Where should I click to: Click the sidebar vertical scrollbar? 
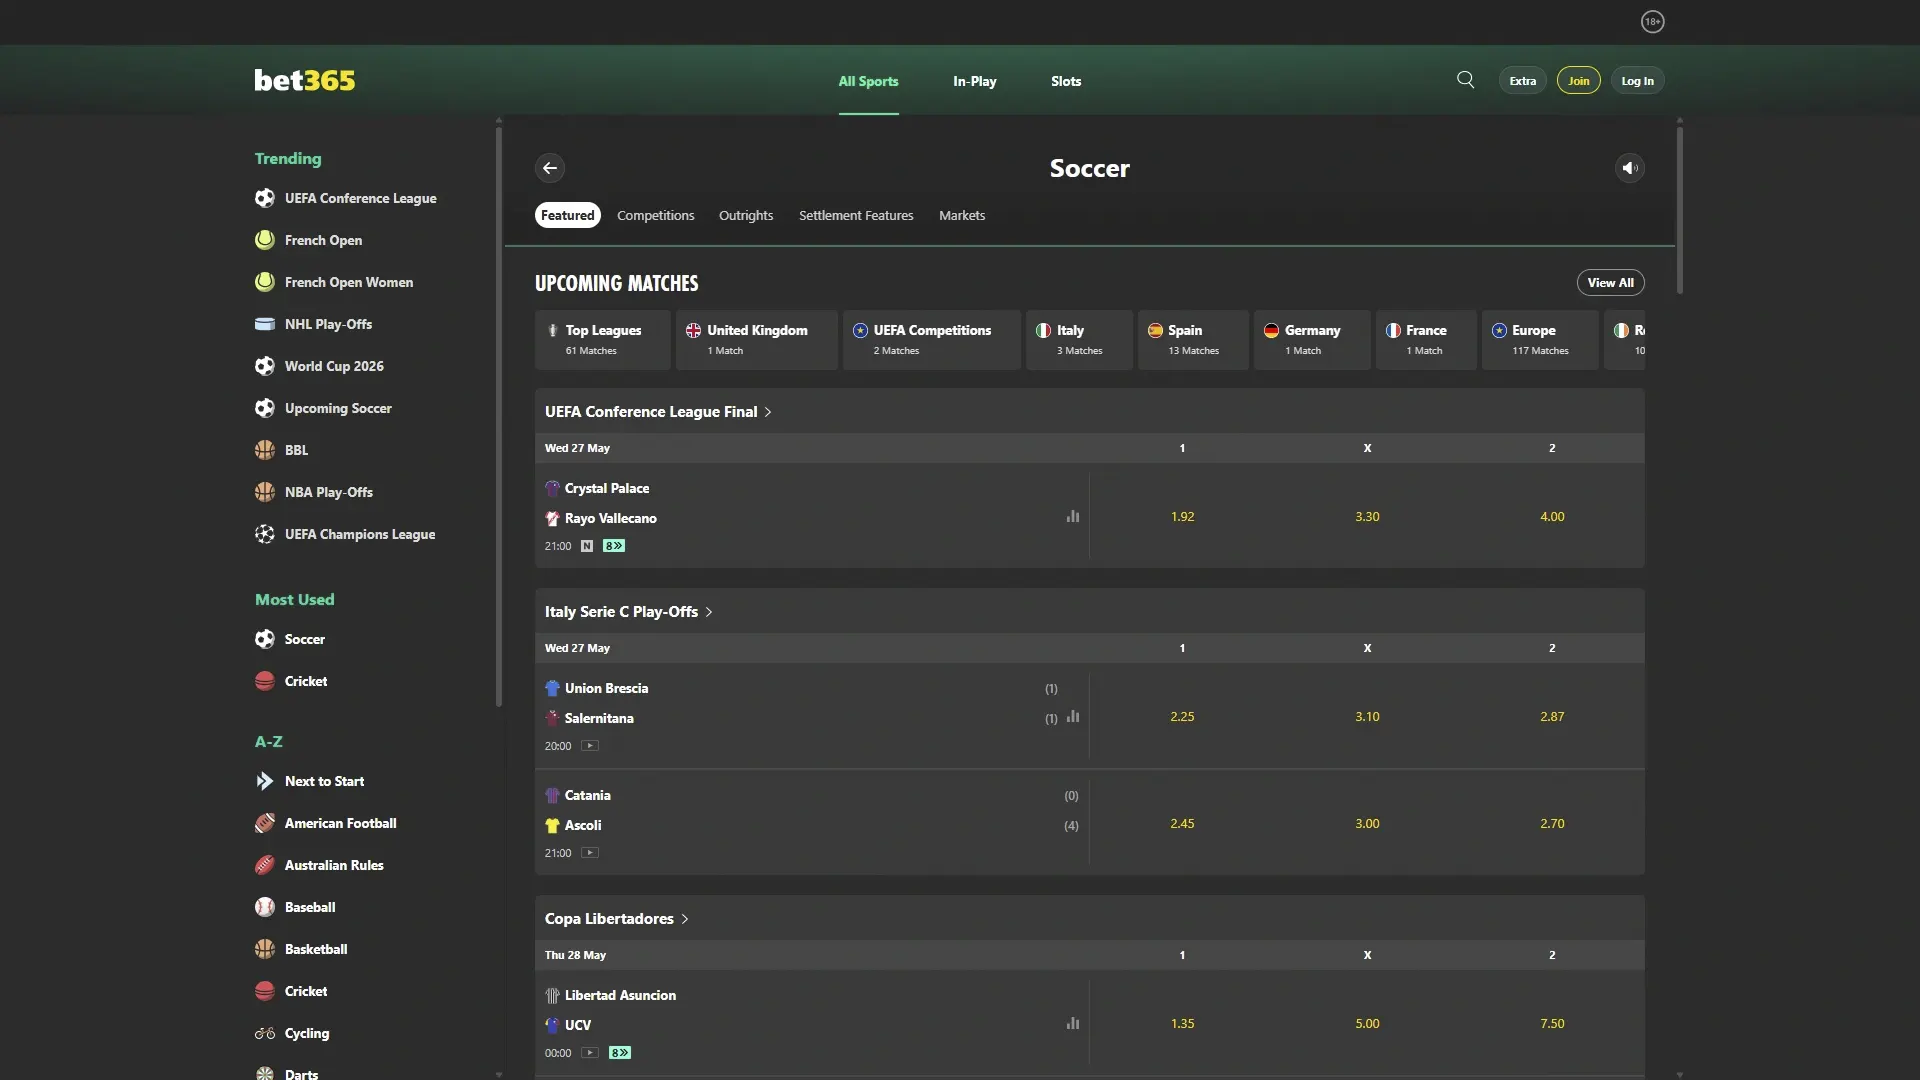pos(499,416)
